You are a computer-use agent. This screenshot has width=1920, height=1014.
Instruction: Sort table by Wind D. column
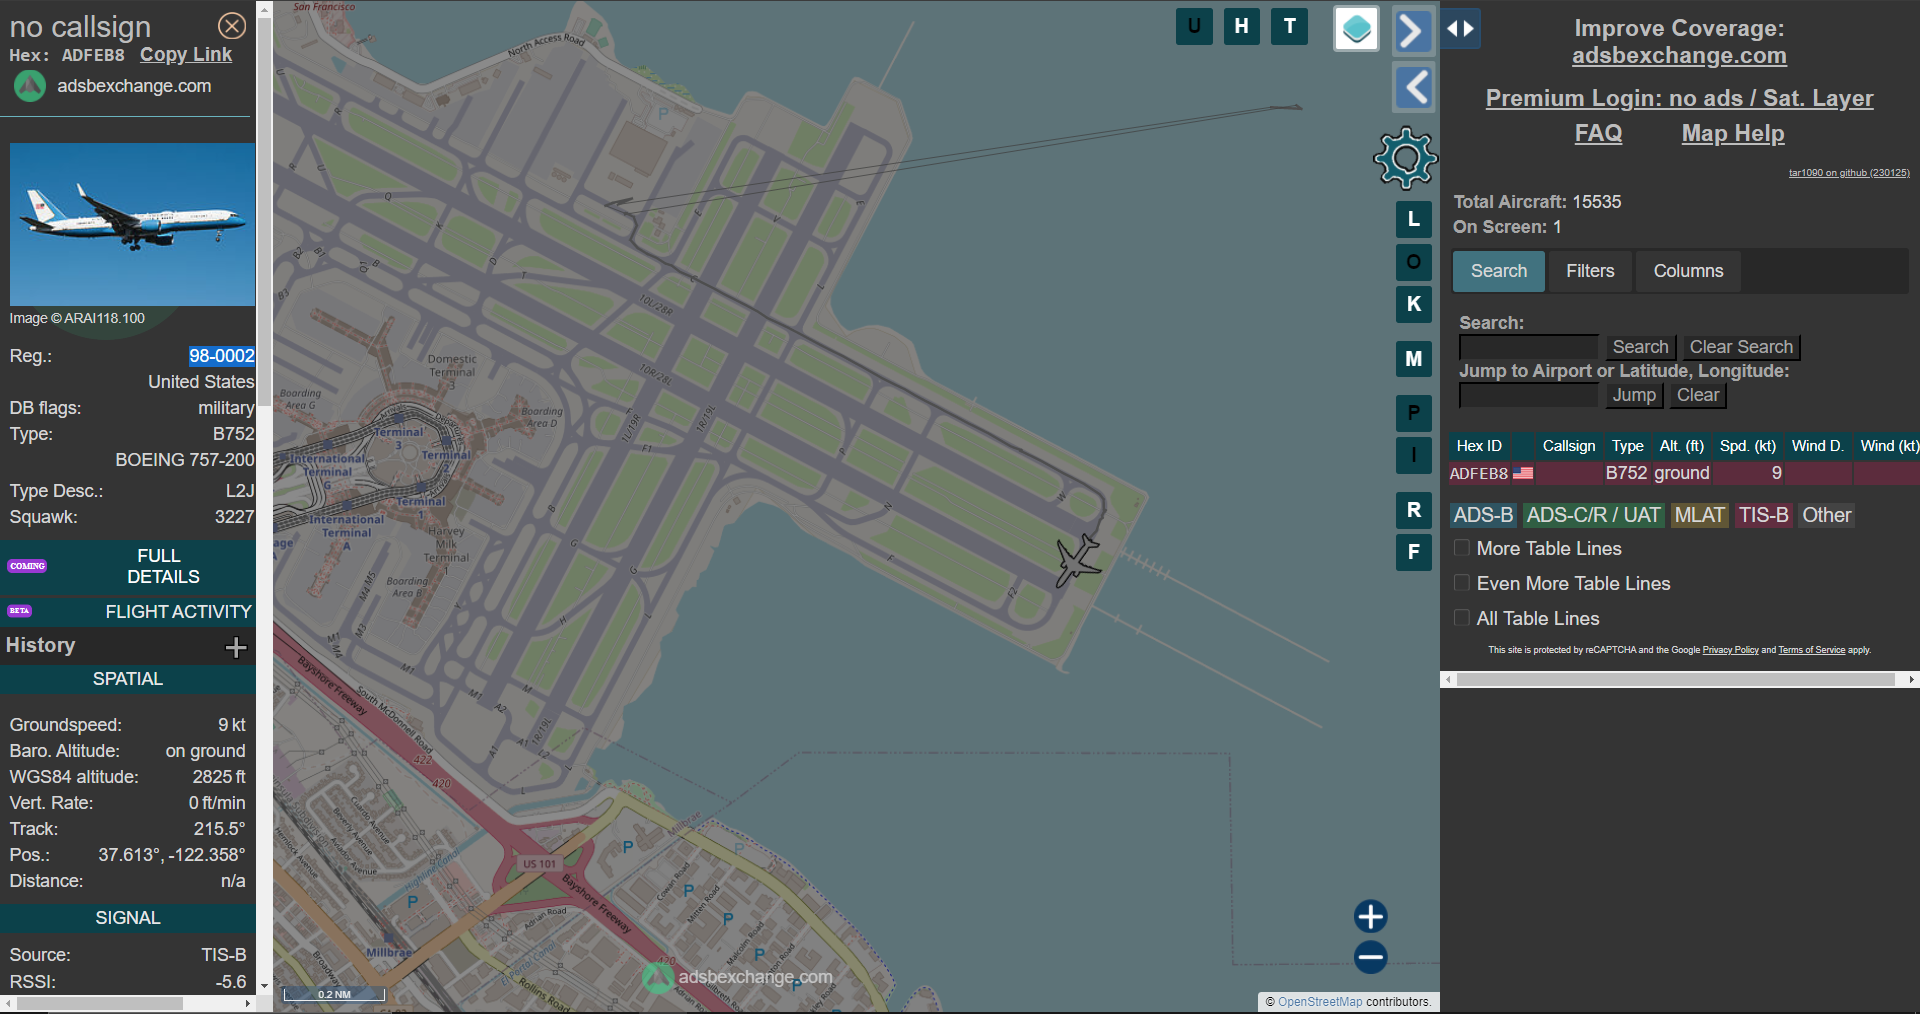[1817, 446]
